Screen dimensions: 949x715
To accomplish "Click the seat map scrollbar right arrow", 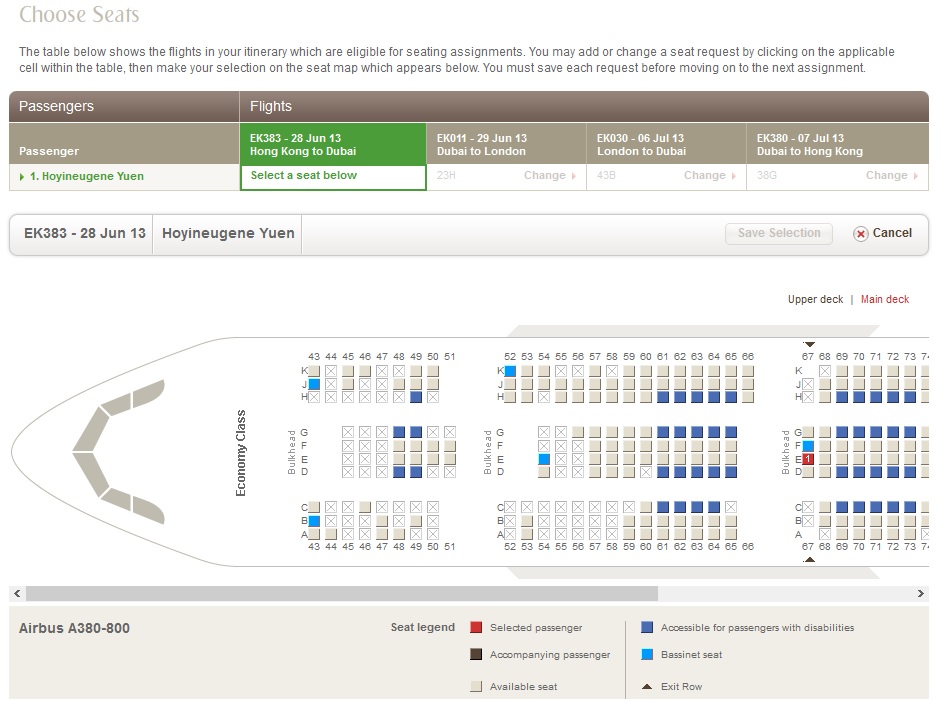I will tap(921, 594).
